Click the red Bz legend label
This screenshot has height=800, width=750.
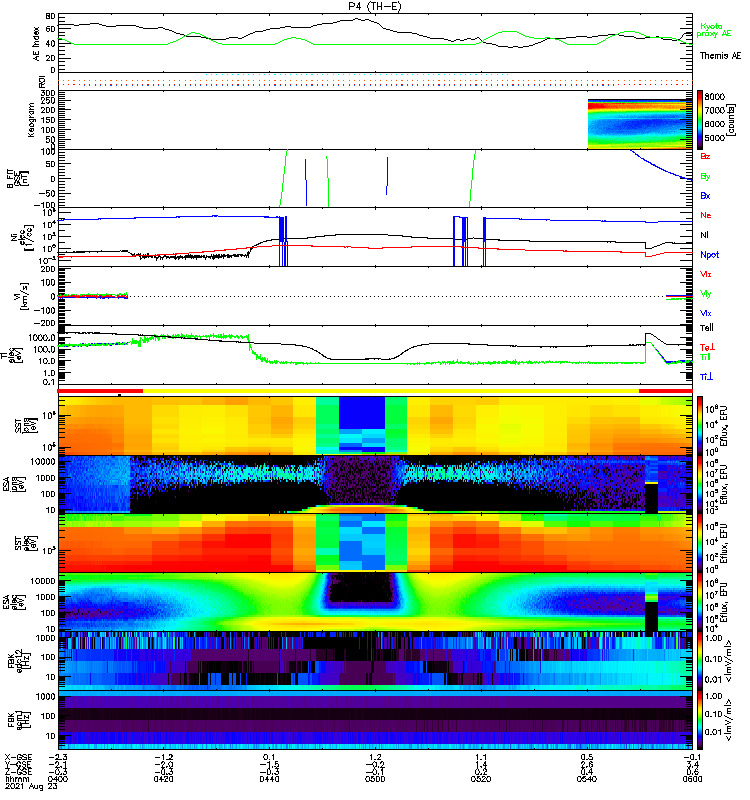[704, 158]
